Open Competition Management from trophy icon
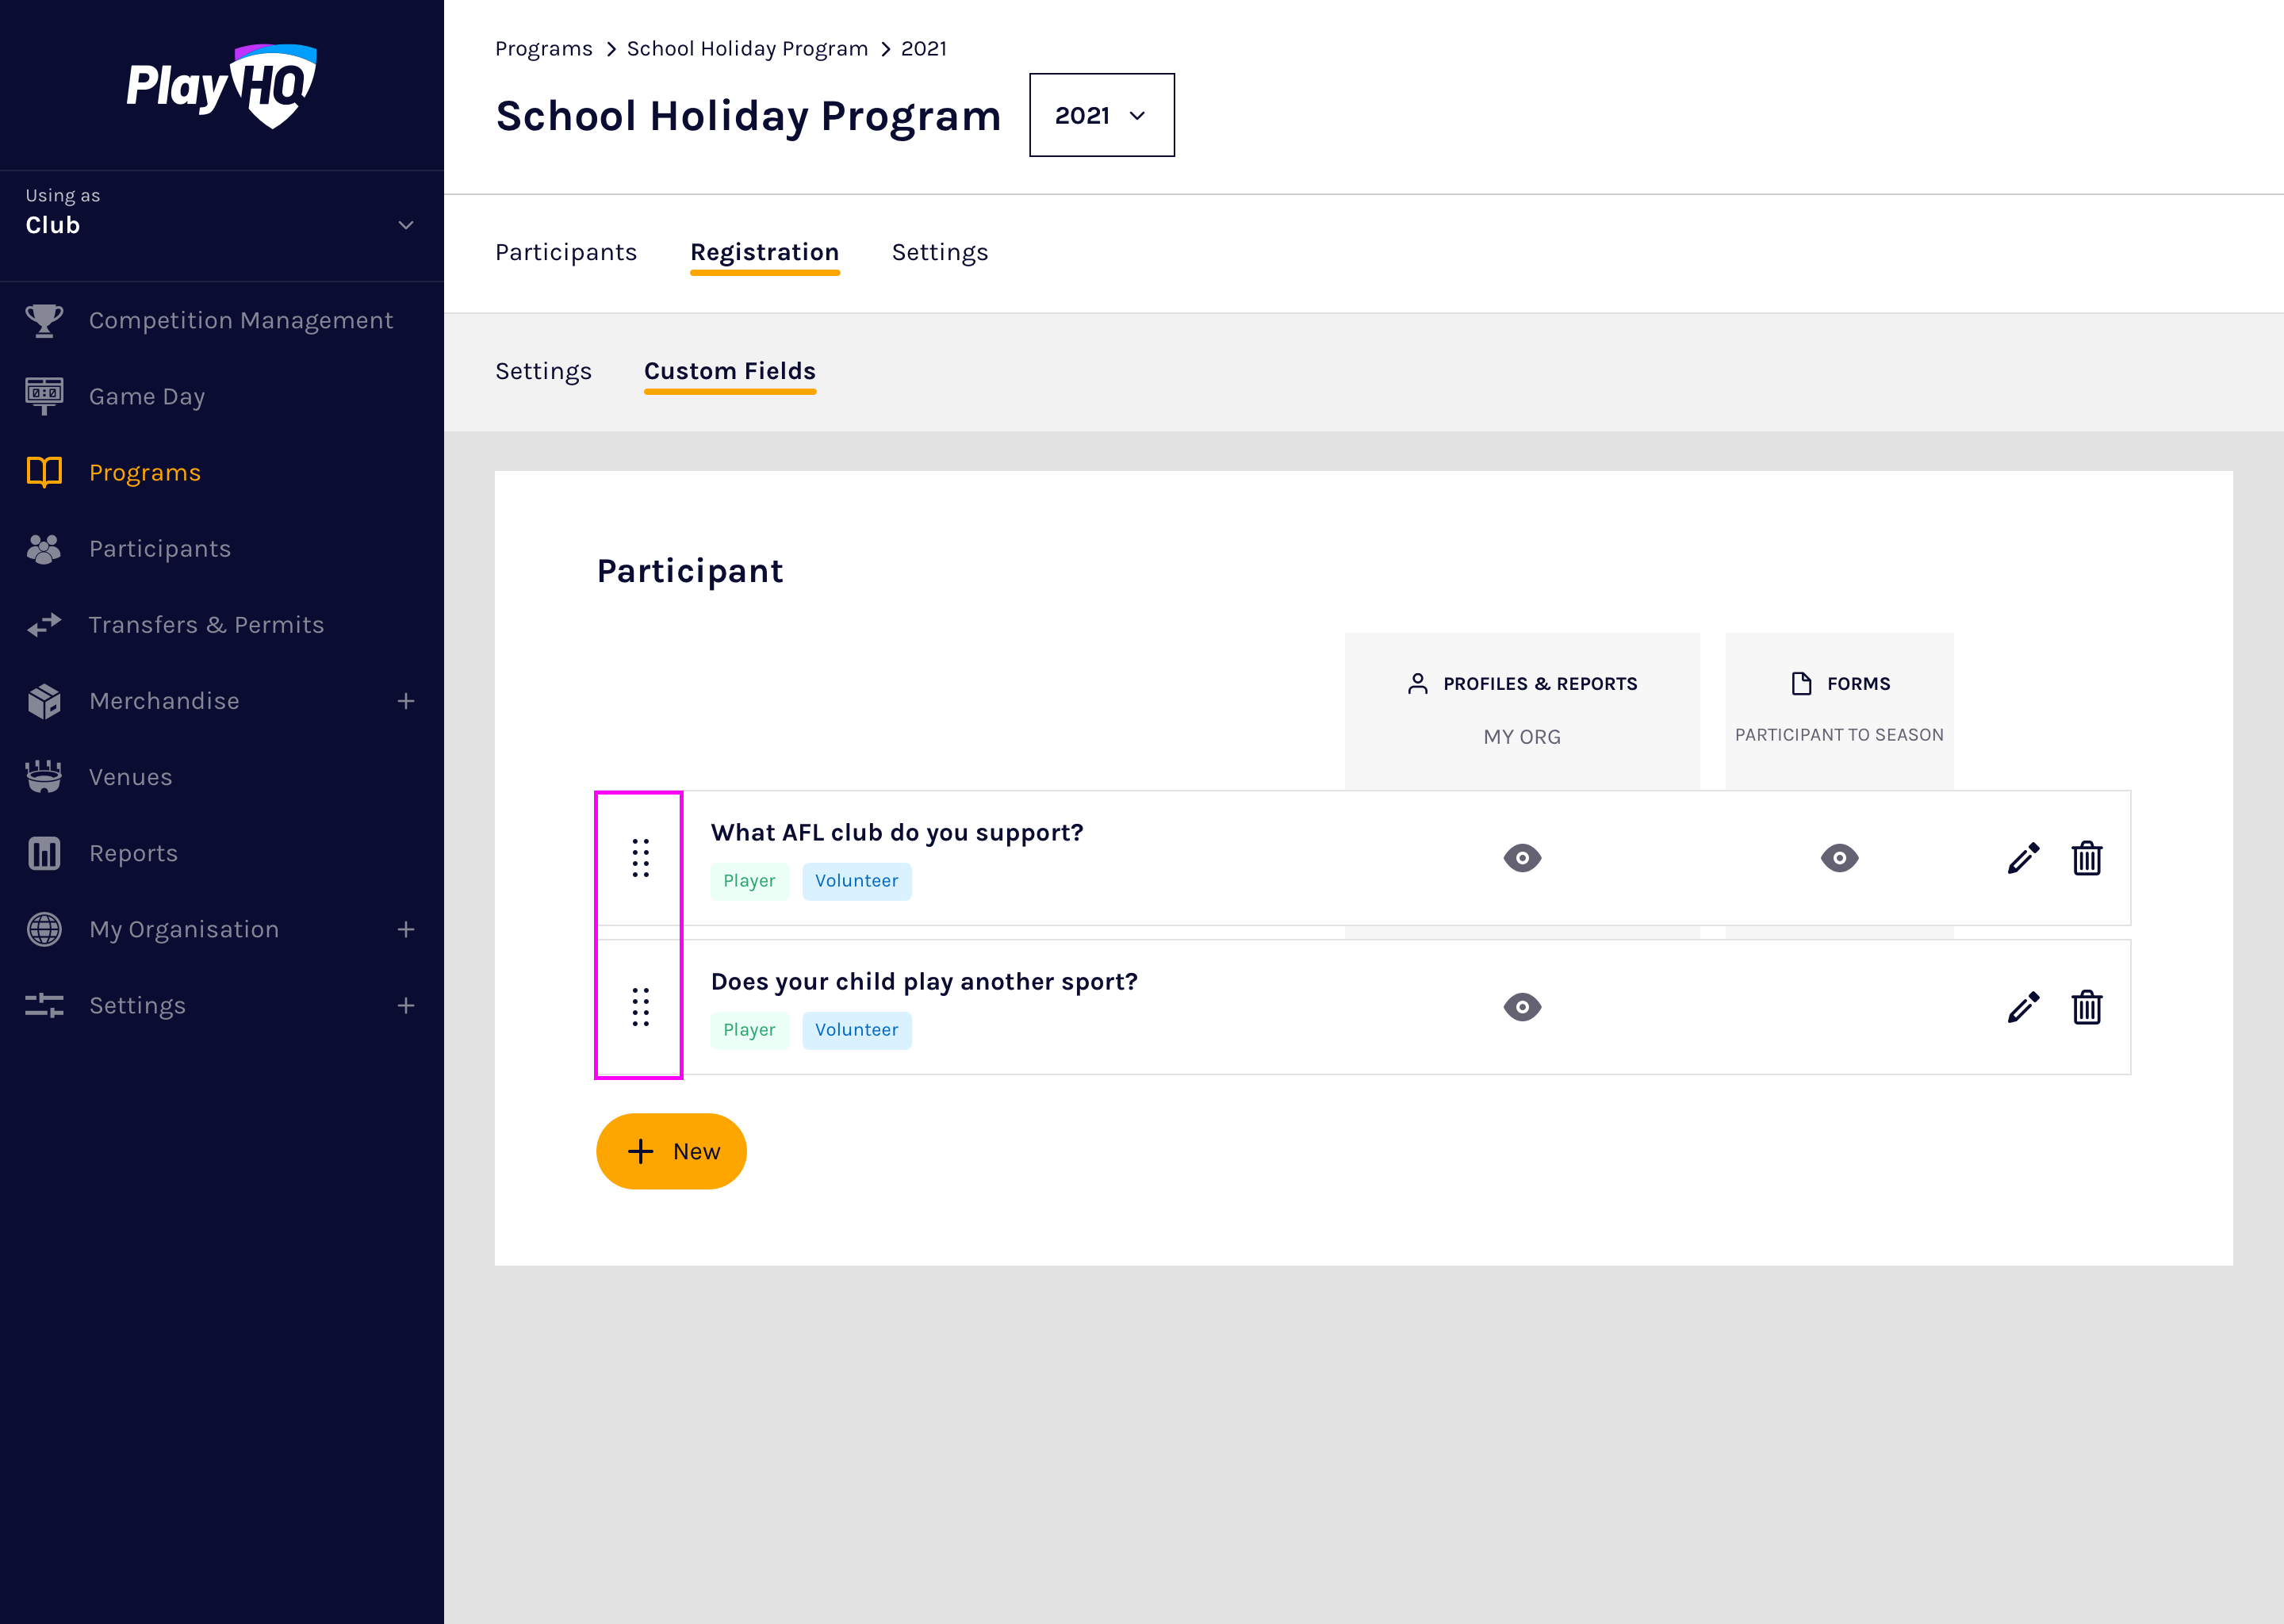Viewport: 2284px width, 1624px height. [x=44, y=320]
